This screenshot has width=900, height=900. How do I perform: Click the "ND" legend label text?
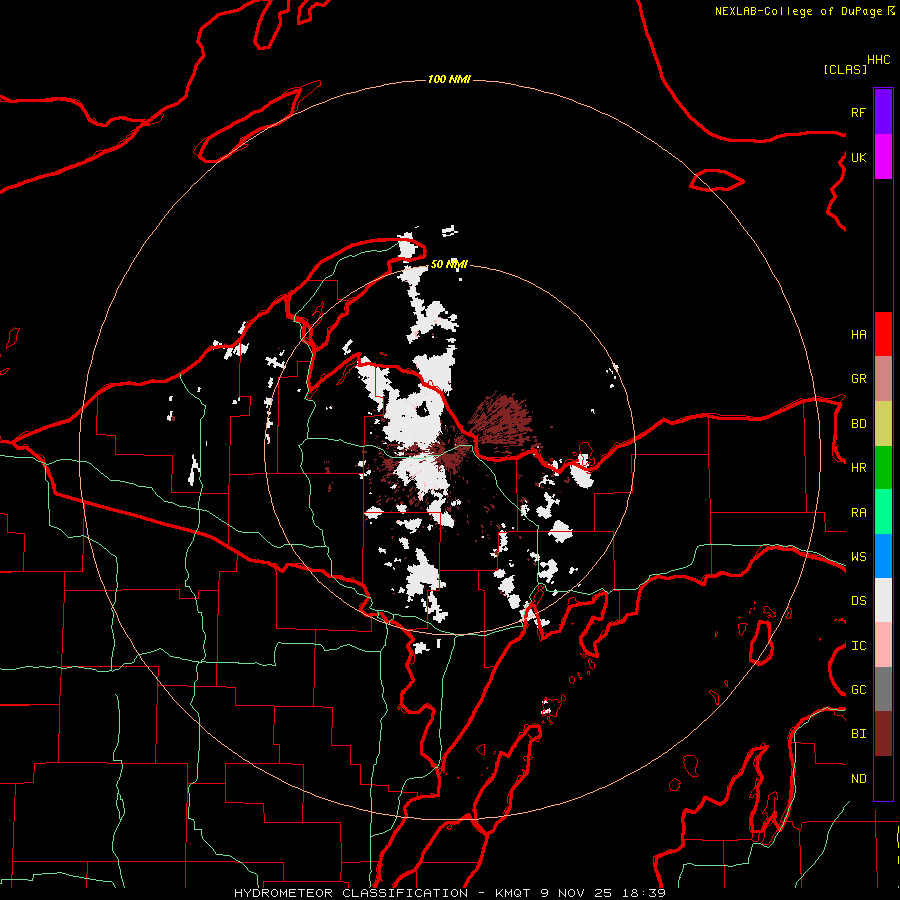pyautogui.click(x=858, y=779)
